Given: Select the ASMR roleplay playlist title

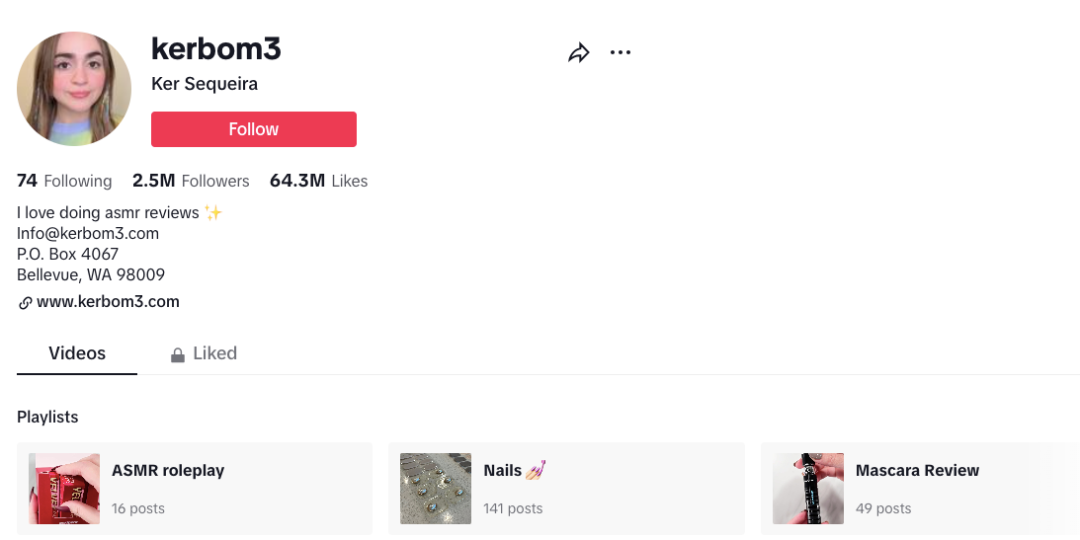Looking at the screenshot, I should [x=168, y=470].
